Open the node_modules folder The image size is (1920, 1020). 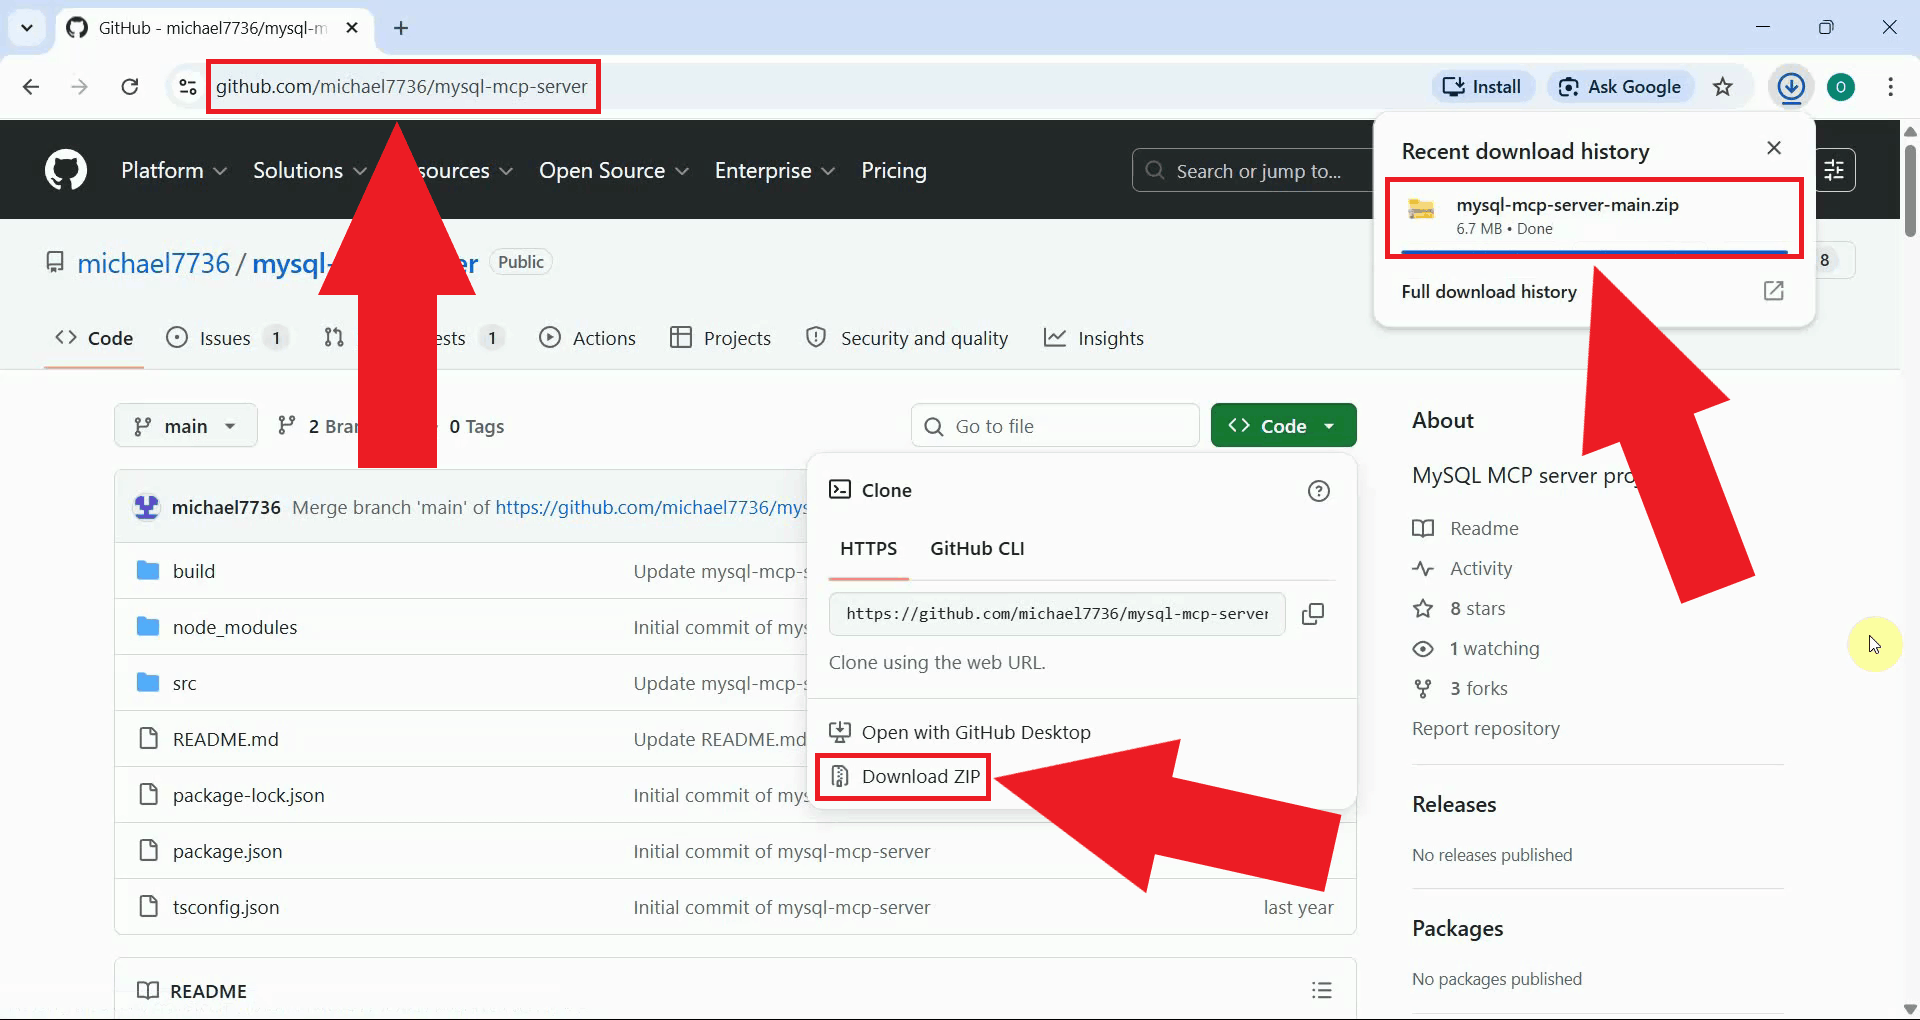(x=235, y=627)
